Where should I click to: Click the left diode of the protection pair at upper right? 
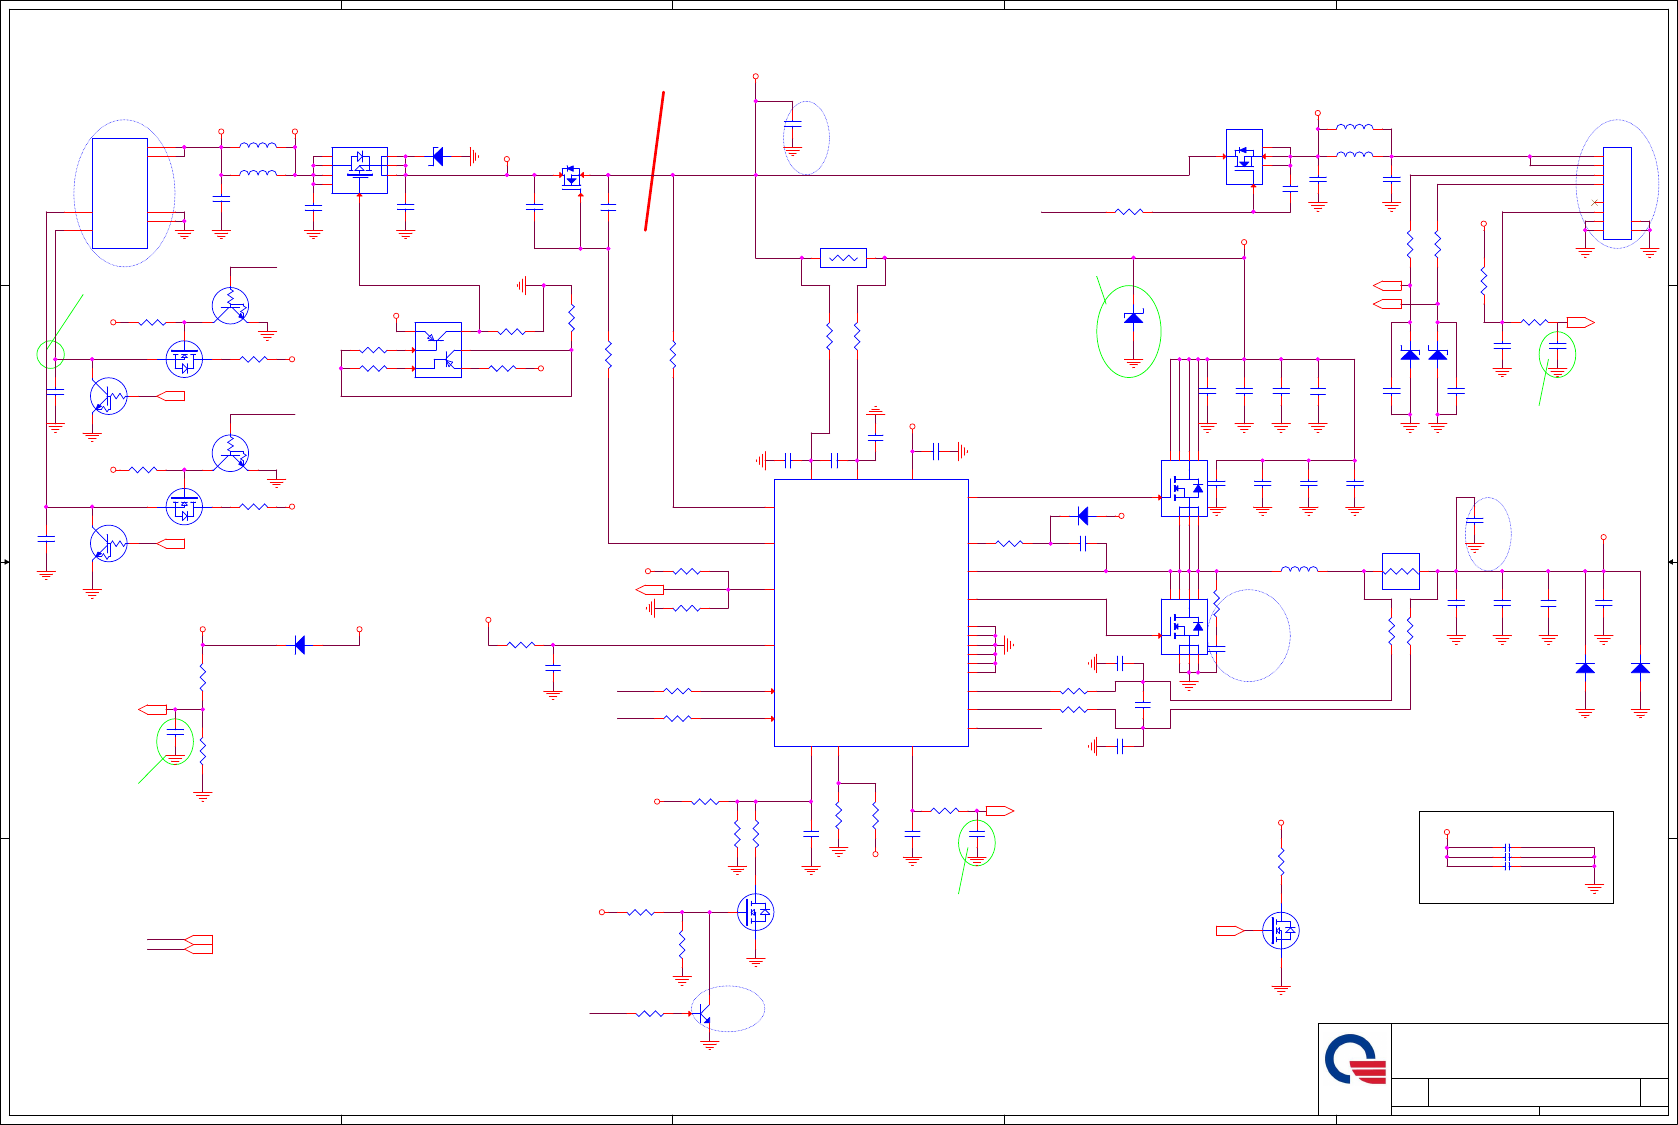click(x=1410, y=354)
